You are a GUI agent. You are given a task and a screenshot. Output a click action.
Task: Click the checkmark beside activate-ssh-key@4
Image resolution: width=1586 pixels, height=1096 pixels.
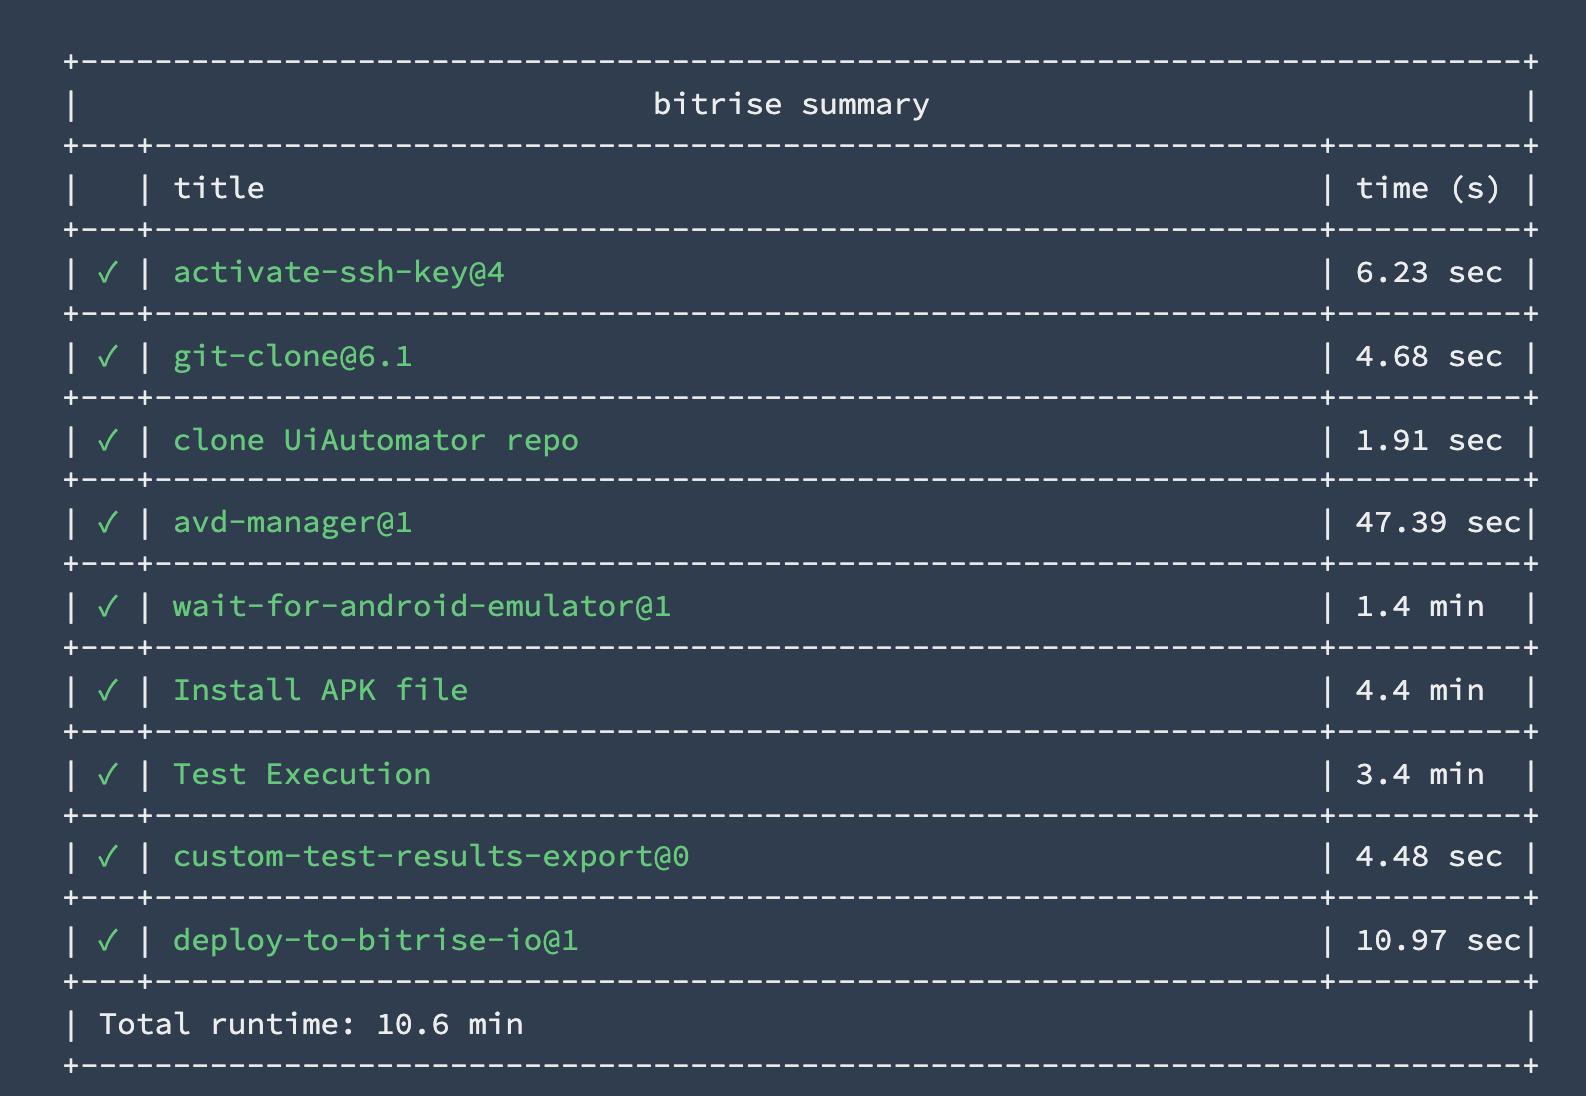pyautogui.click(x=108, y=272)
